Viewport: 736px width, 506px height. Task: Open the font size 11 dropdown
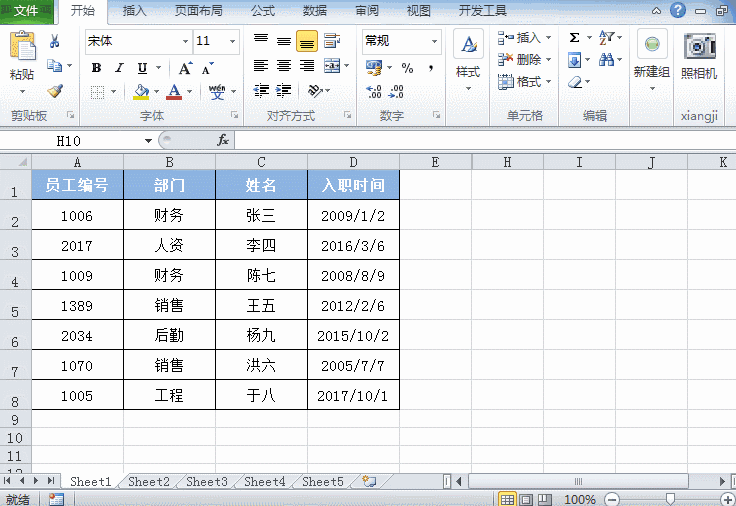[x=232, y=41]
